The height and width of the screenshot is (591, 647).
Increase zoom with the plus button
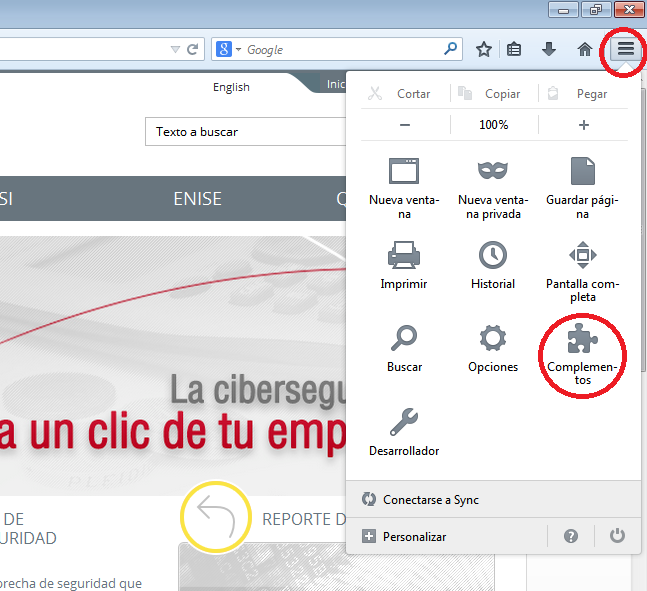(x=584, y=125)
